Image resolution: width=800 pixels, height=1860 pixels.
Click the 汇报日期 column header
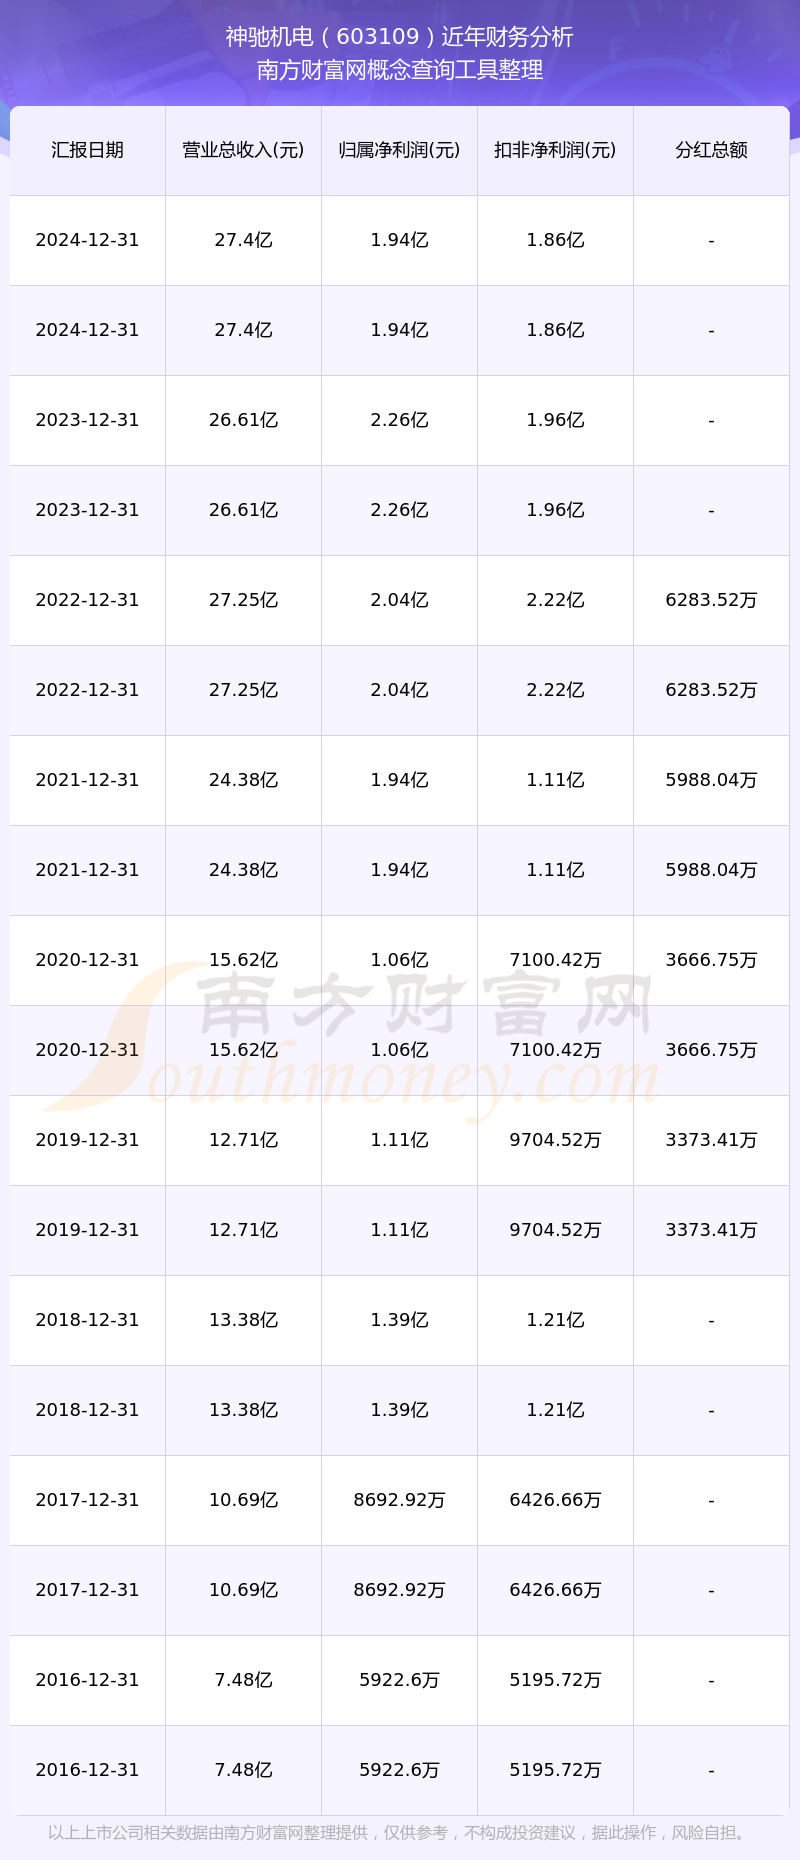pyautogui.click(x=87, y=150)
